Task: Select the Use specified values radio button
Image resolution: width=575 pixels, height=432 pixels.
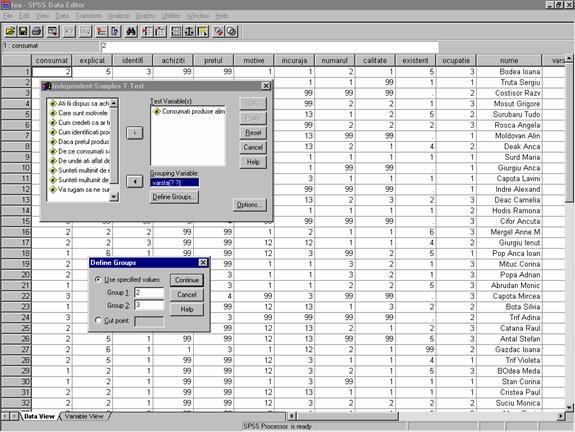Action: (x=98, y=279)
